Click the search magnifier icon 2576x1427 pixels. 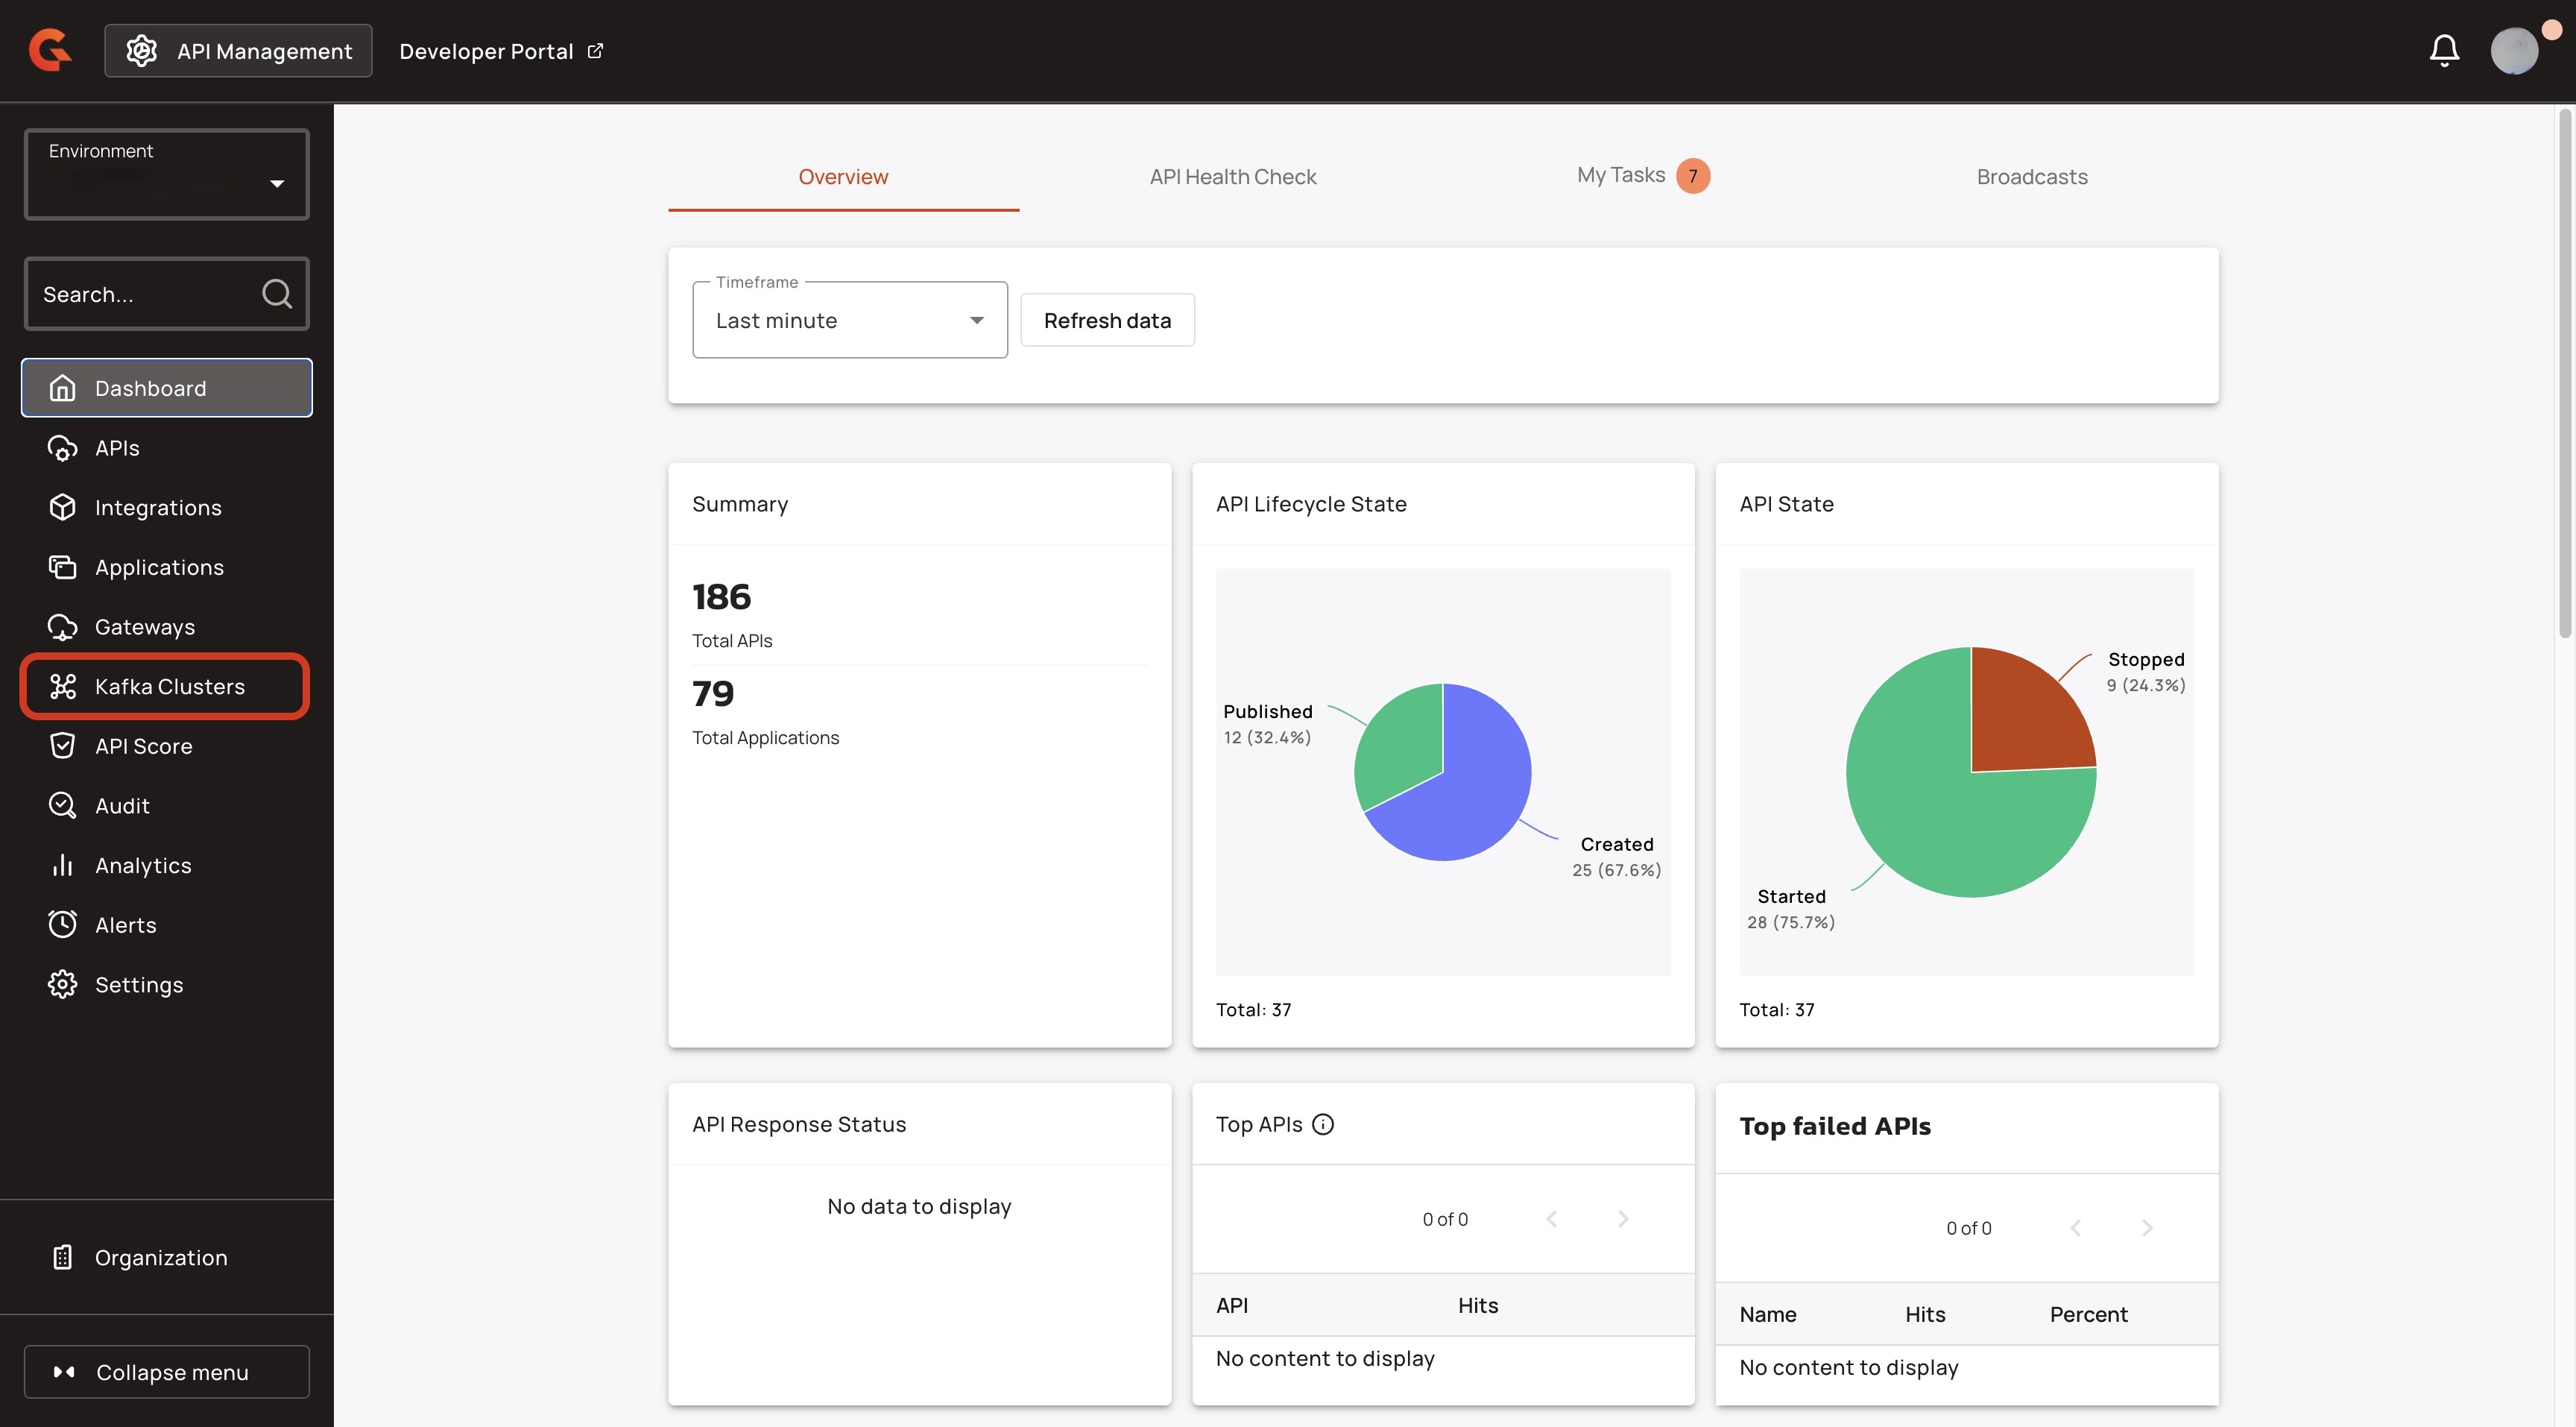click(x=276, y=294)
